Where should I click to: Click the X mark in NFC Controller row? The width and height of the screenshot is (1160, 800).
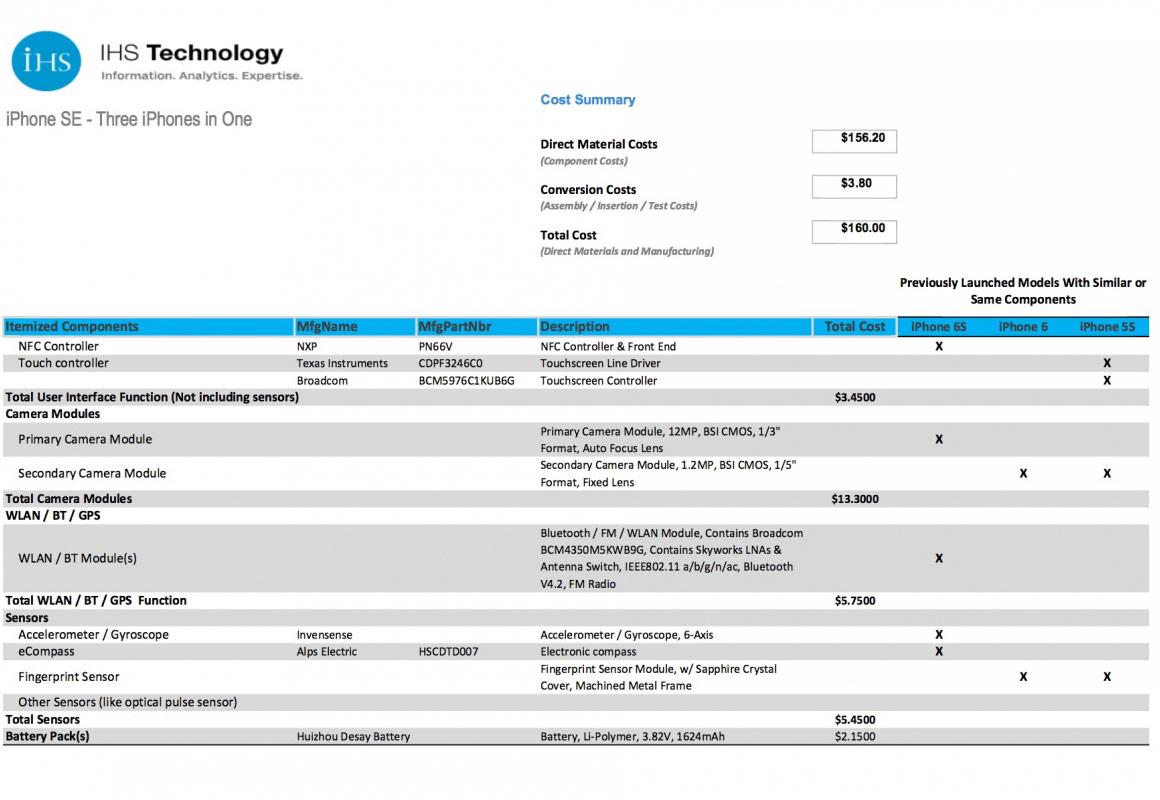click(939, 346)
